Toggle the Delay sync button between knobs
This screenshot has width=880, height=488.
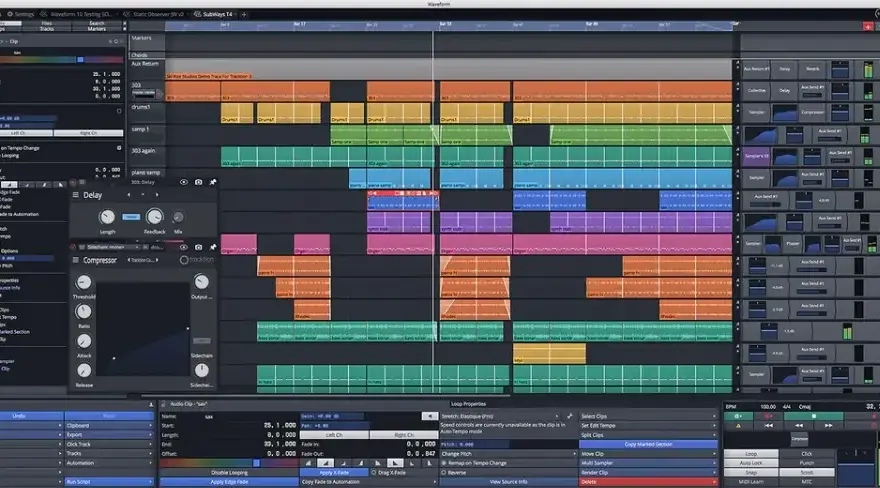tap(131, 217)
